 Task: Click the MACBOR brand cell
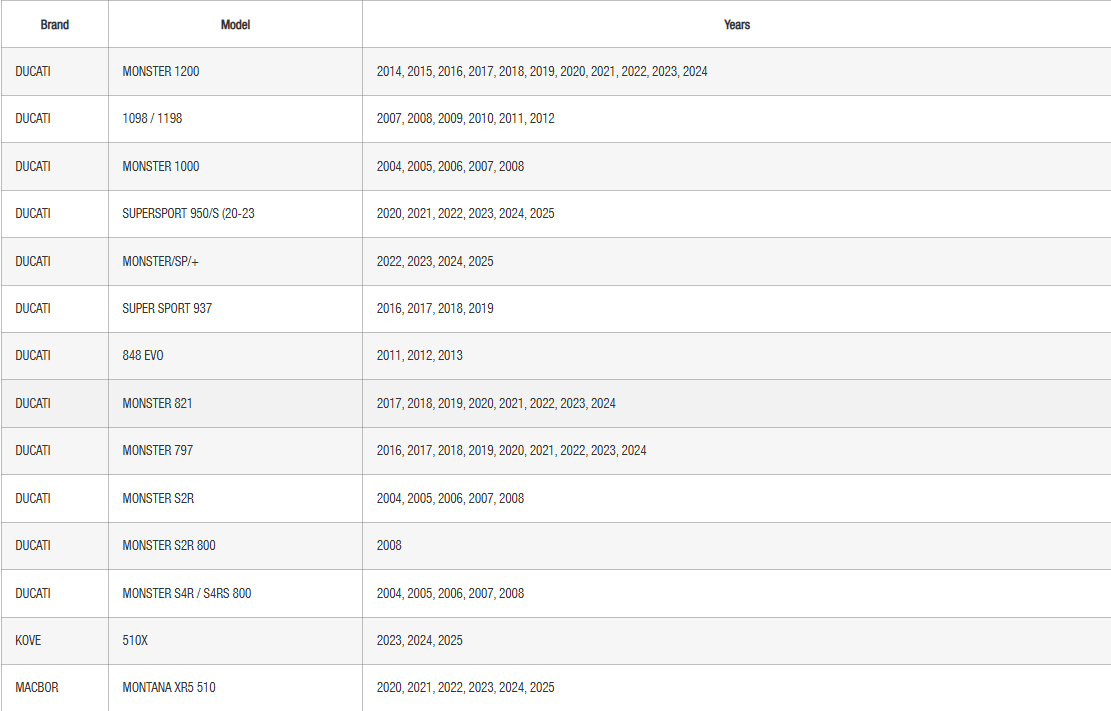[x=37, y=687]
